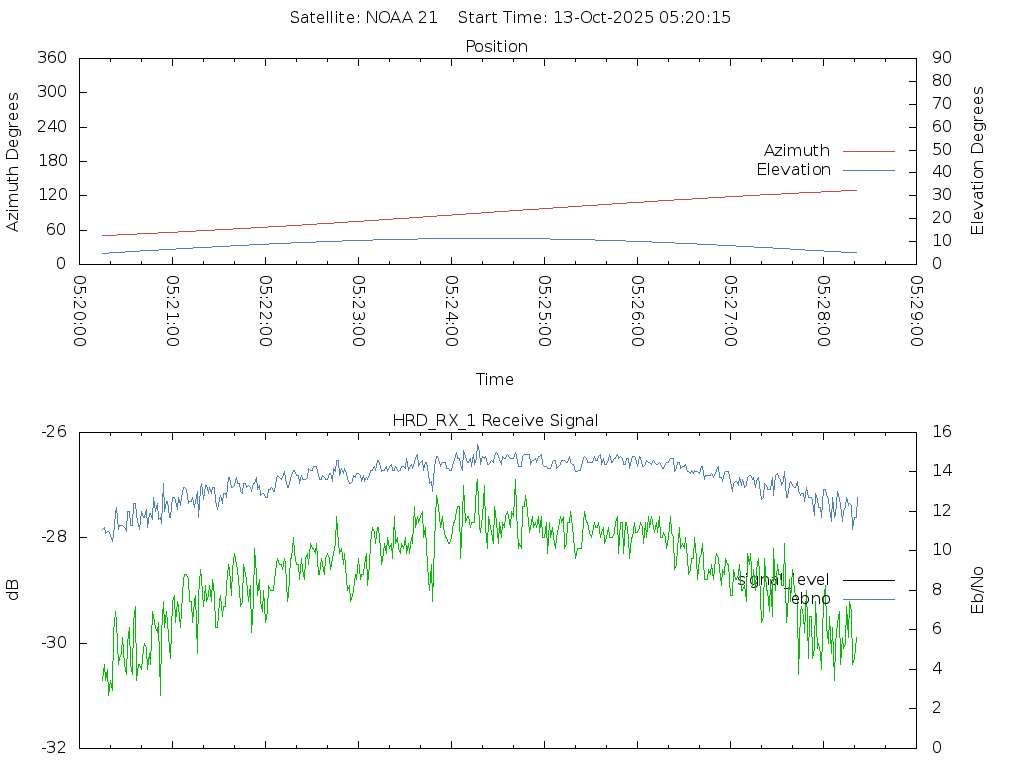This screenshot has height=768, width=1024.
Task: Select the Azimuth legend label
Action: (796, 151)
